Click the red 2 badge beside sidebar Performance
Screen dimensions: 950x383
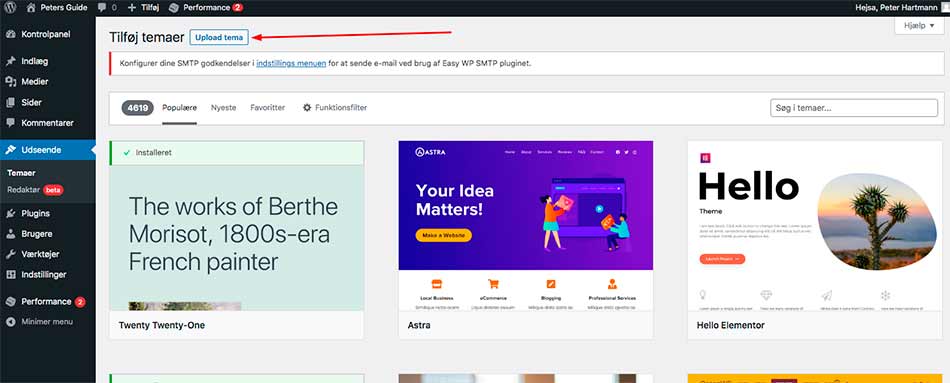pyautogui.click(x=80, y=301)
